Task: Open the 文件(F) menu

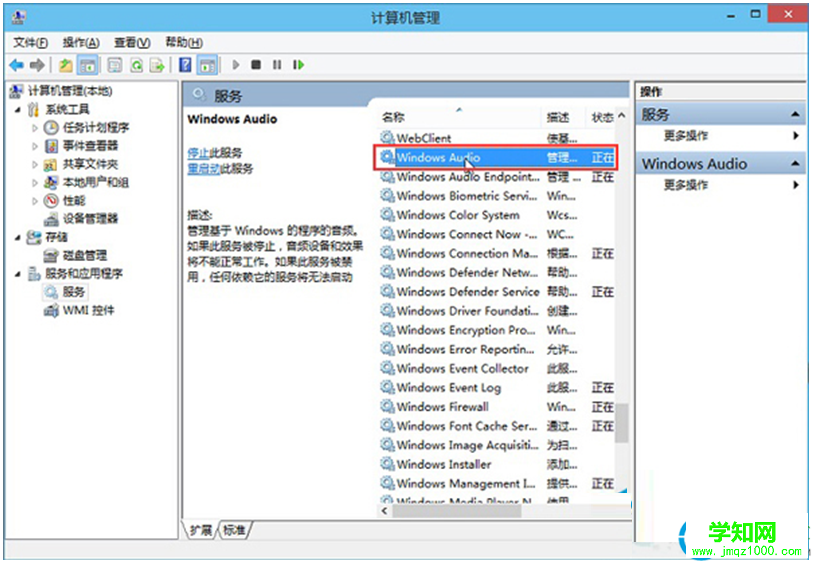Action: (x=31, y=43)
